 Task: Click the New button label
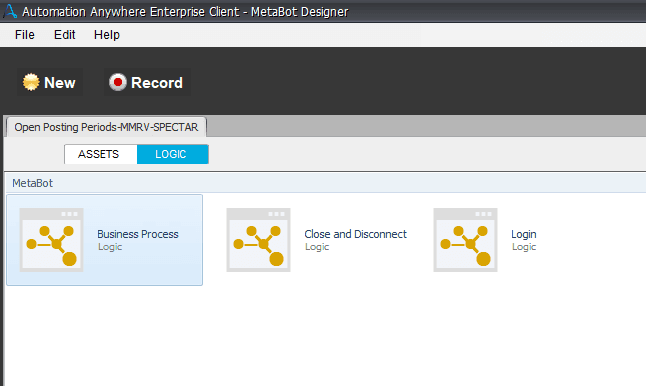pyautogui.click(x=60, y=83)
